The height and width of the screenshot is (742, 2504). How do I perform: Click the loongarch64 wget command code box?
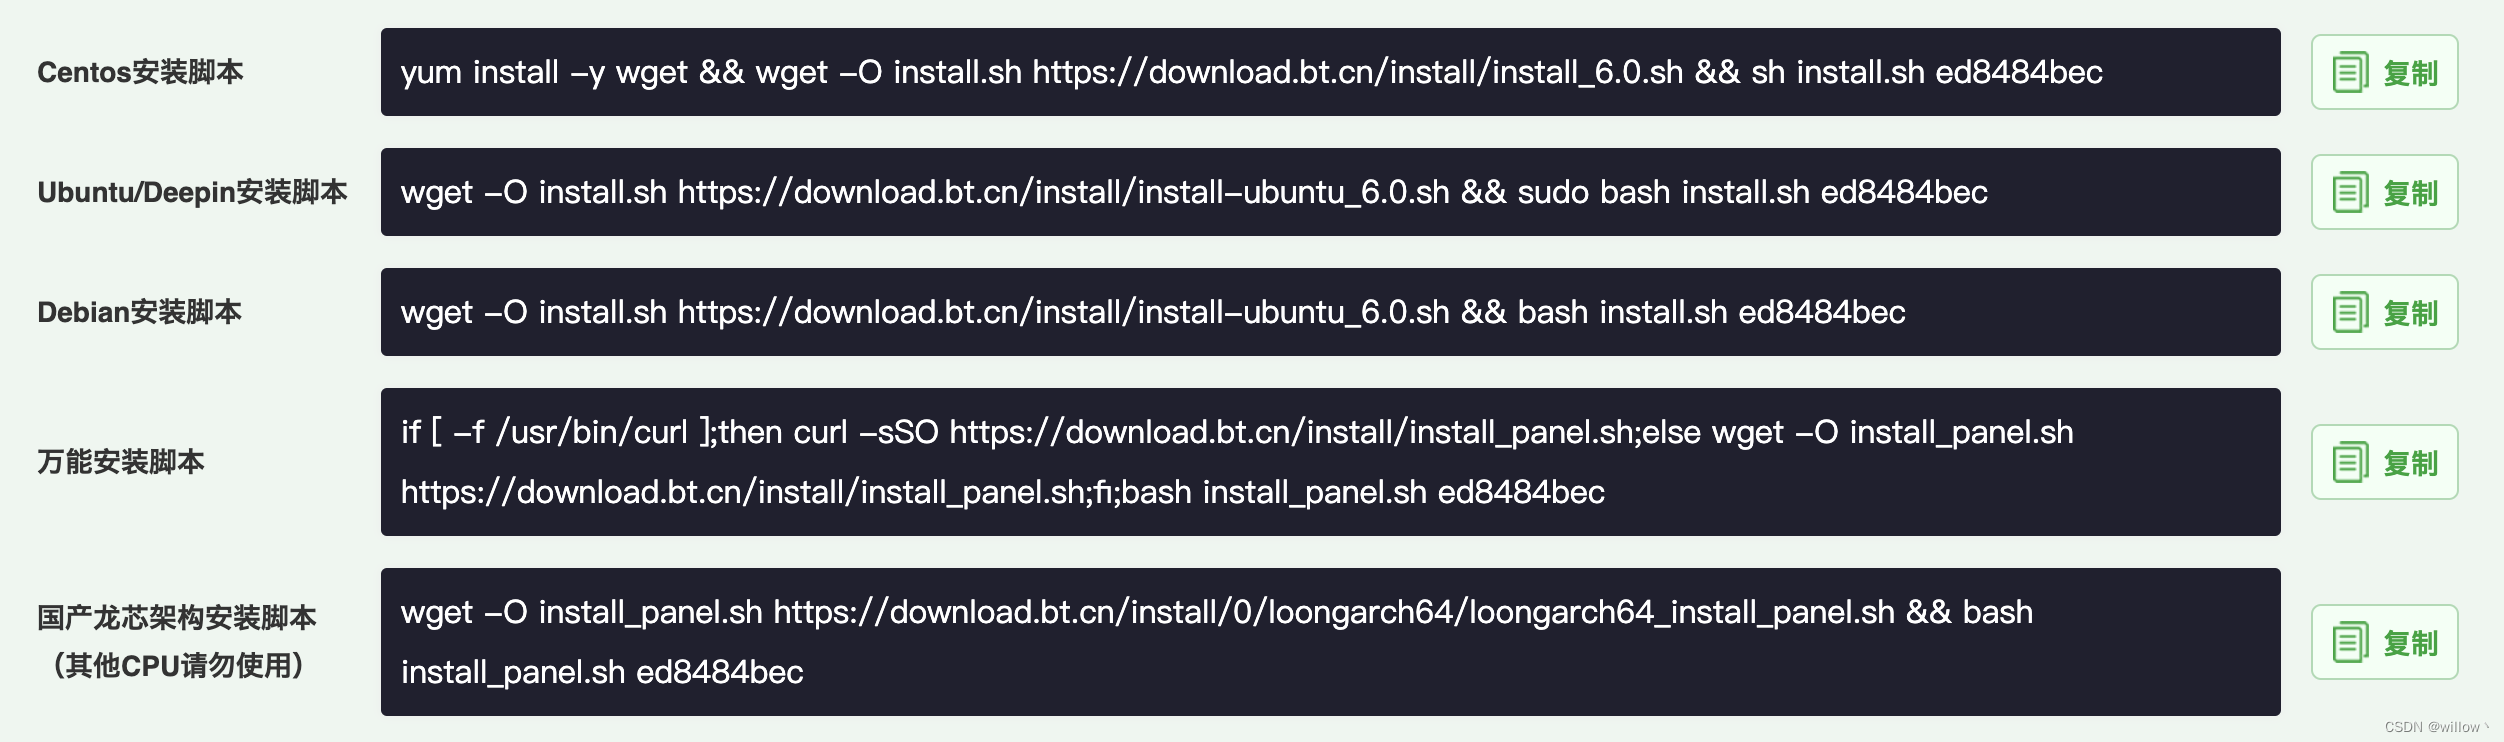click(1330, 642)
